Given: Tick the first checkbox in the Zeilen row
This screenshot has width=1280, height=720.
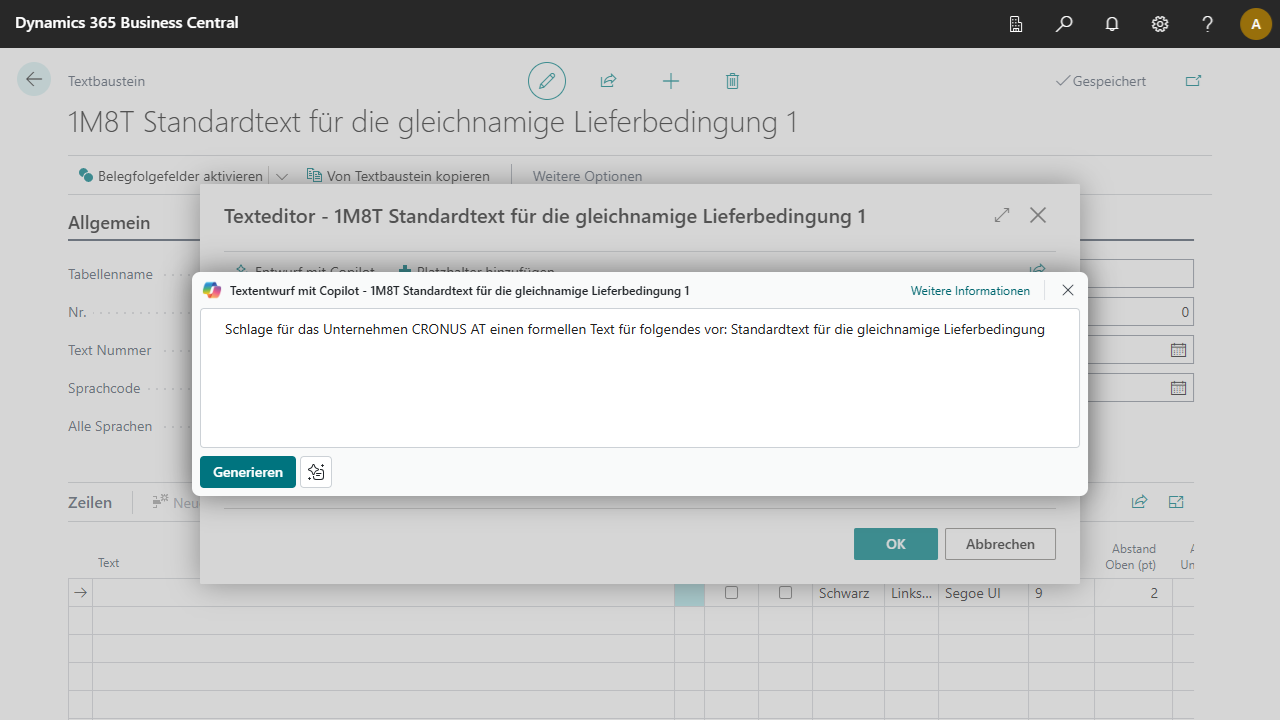Looking at the screenshot, I should [x=731, y=593].
